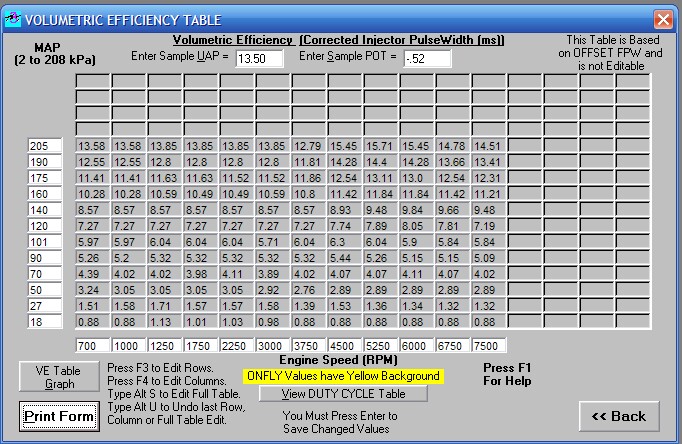Click cell 0.98 in the 18 row
The width and height of the screenshot is (682, 444).
pos(273,322)
